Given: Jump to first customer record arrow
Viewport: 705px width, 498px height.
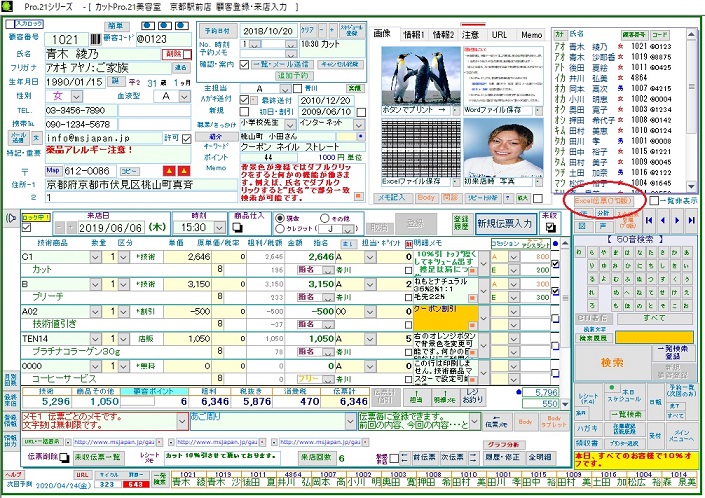Looking at the screenshot, I should (648, 220).
